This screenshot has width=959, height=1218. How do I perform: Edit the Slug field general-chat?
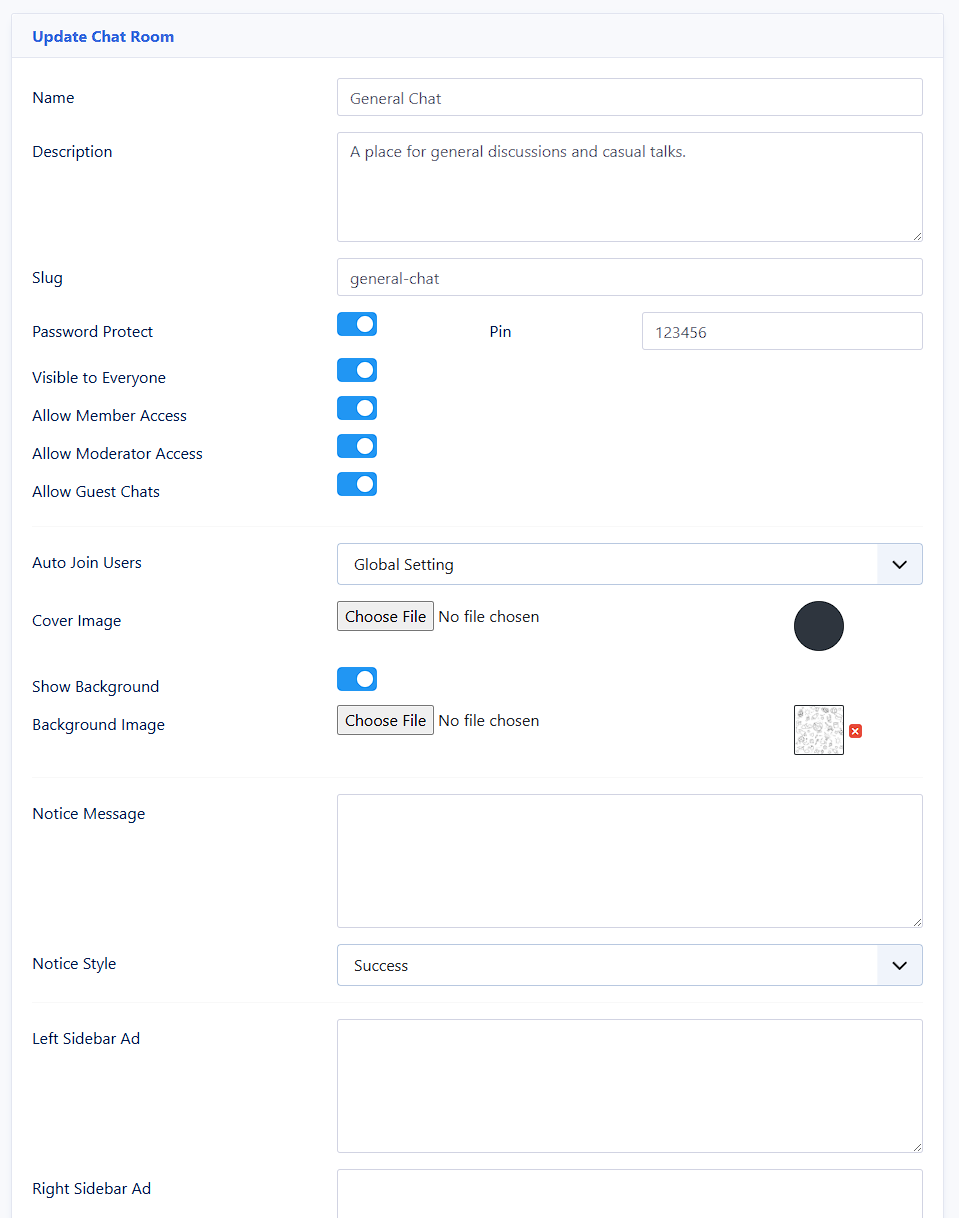pos(630,277)
